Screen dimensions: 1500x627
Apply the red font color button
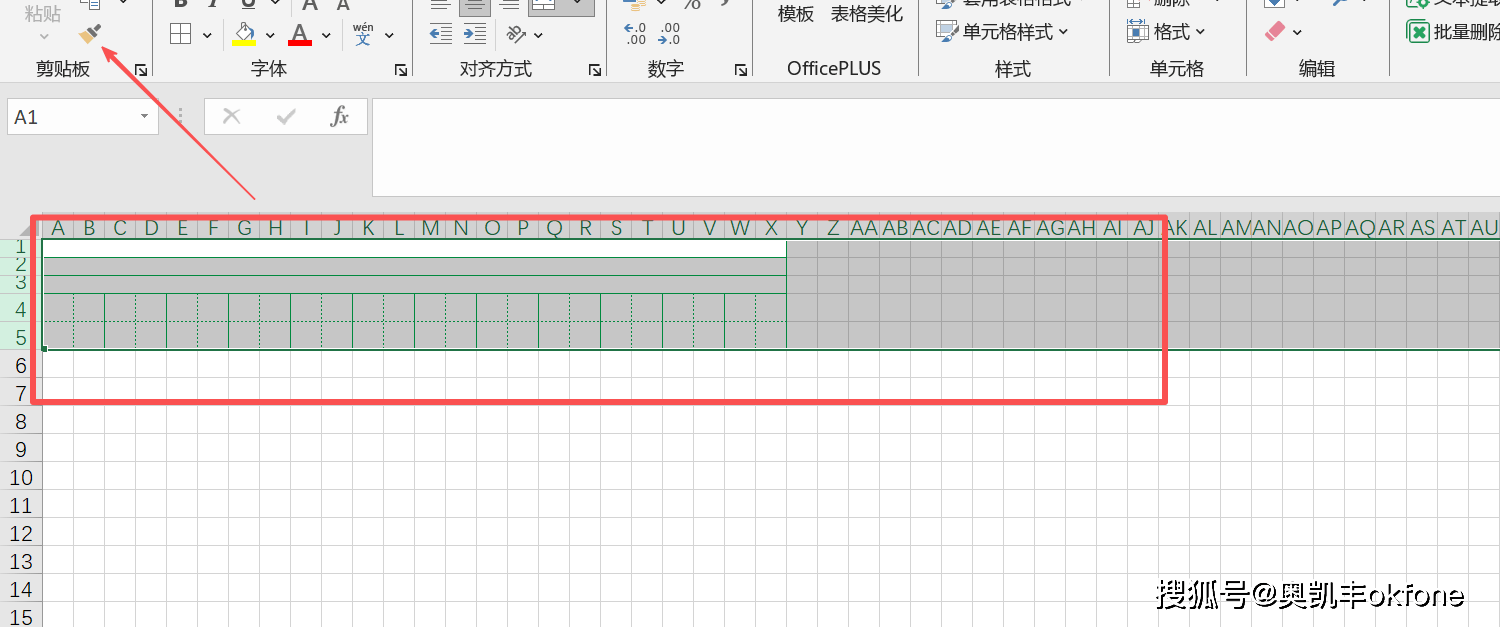tap(300, 35)
